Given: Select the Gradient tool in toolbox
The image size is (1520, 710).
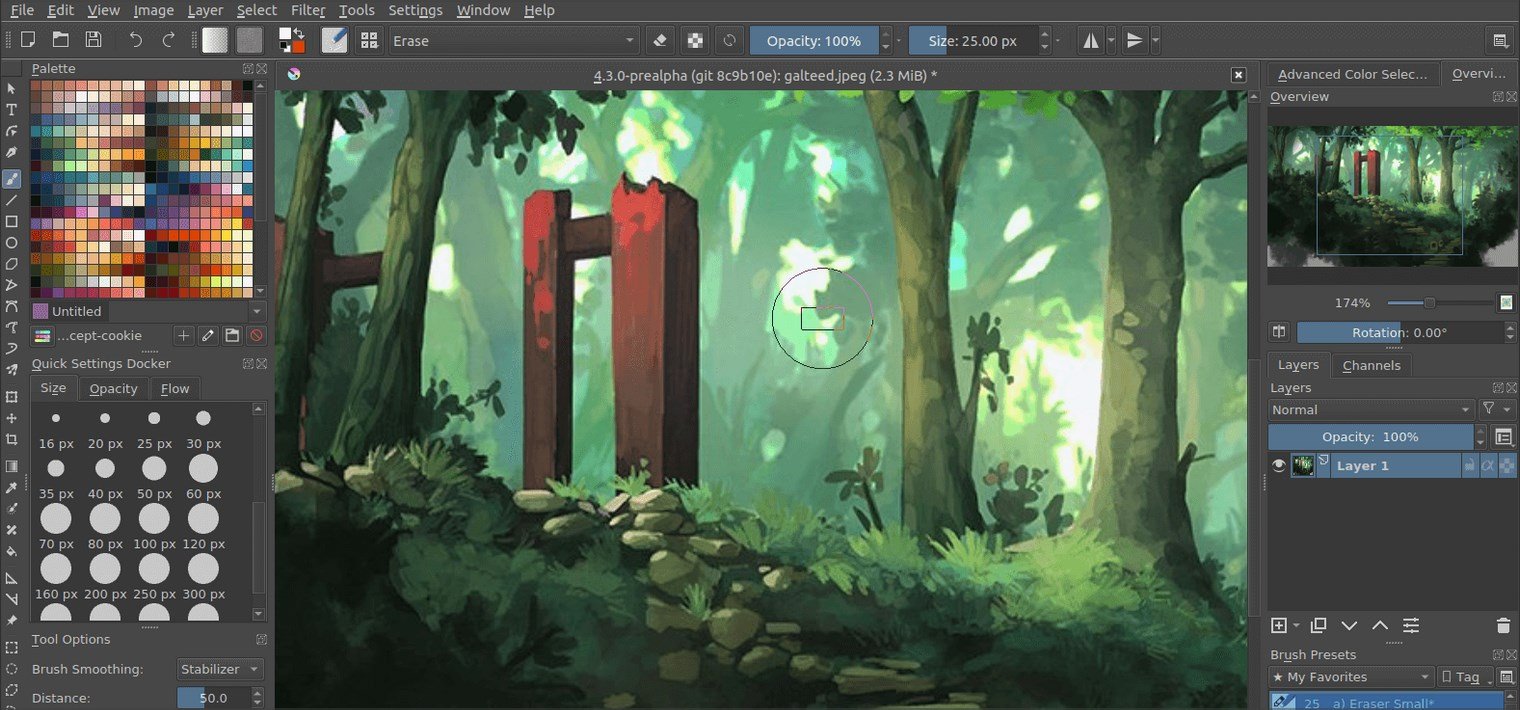Looking at the screenshot, I should coord(12,466).
